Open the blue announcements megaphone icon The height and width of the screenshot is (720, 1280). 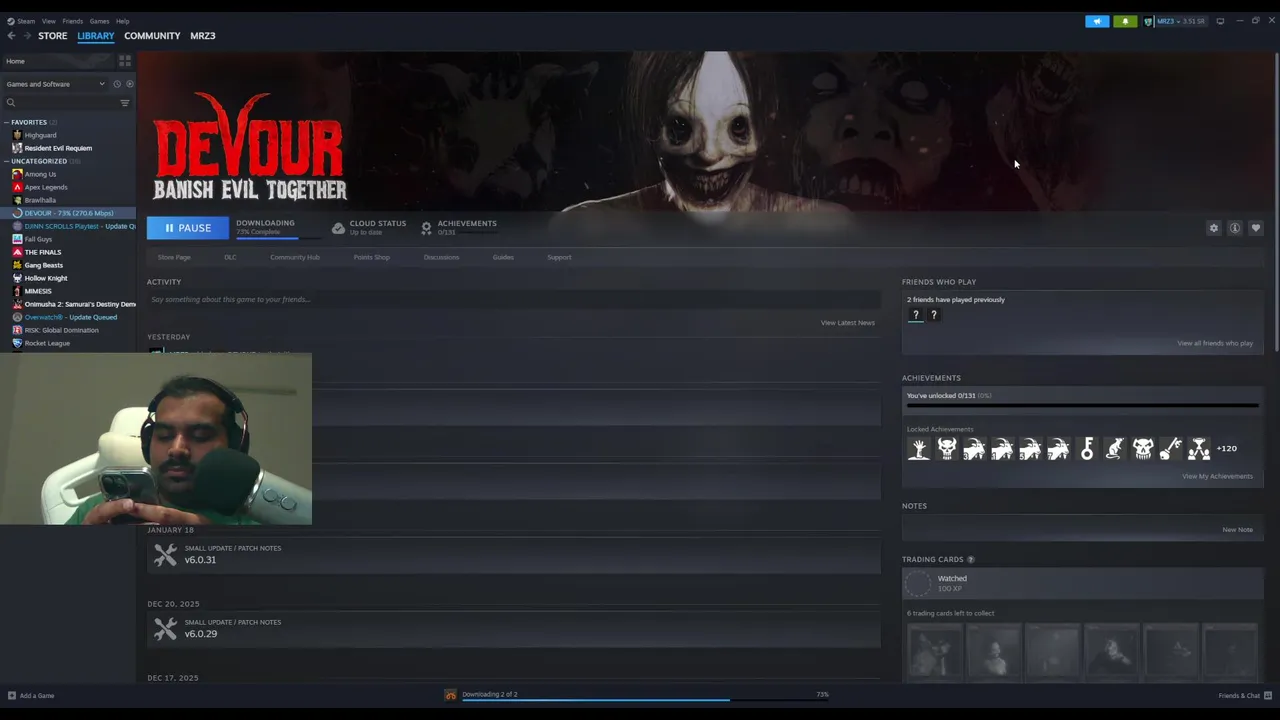[1097, 21]
